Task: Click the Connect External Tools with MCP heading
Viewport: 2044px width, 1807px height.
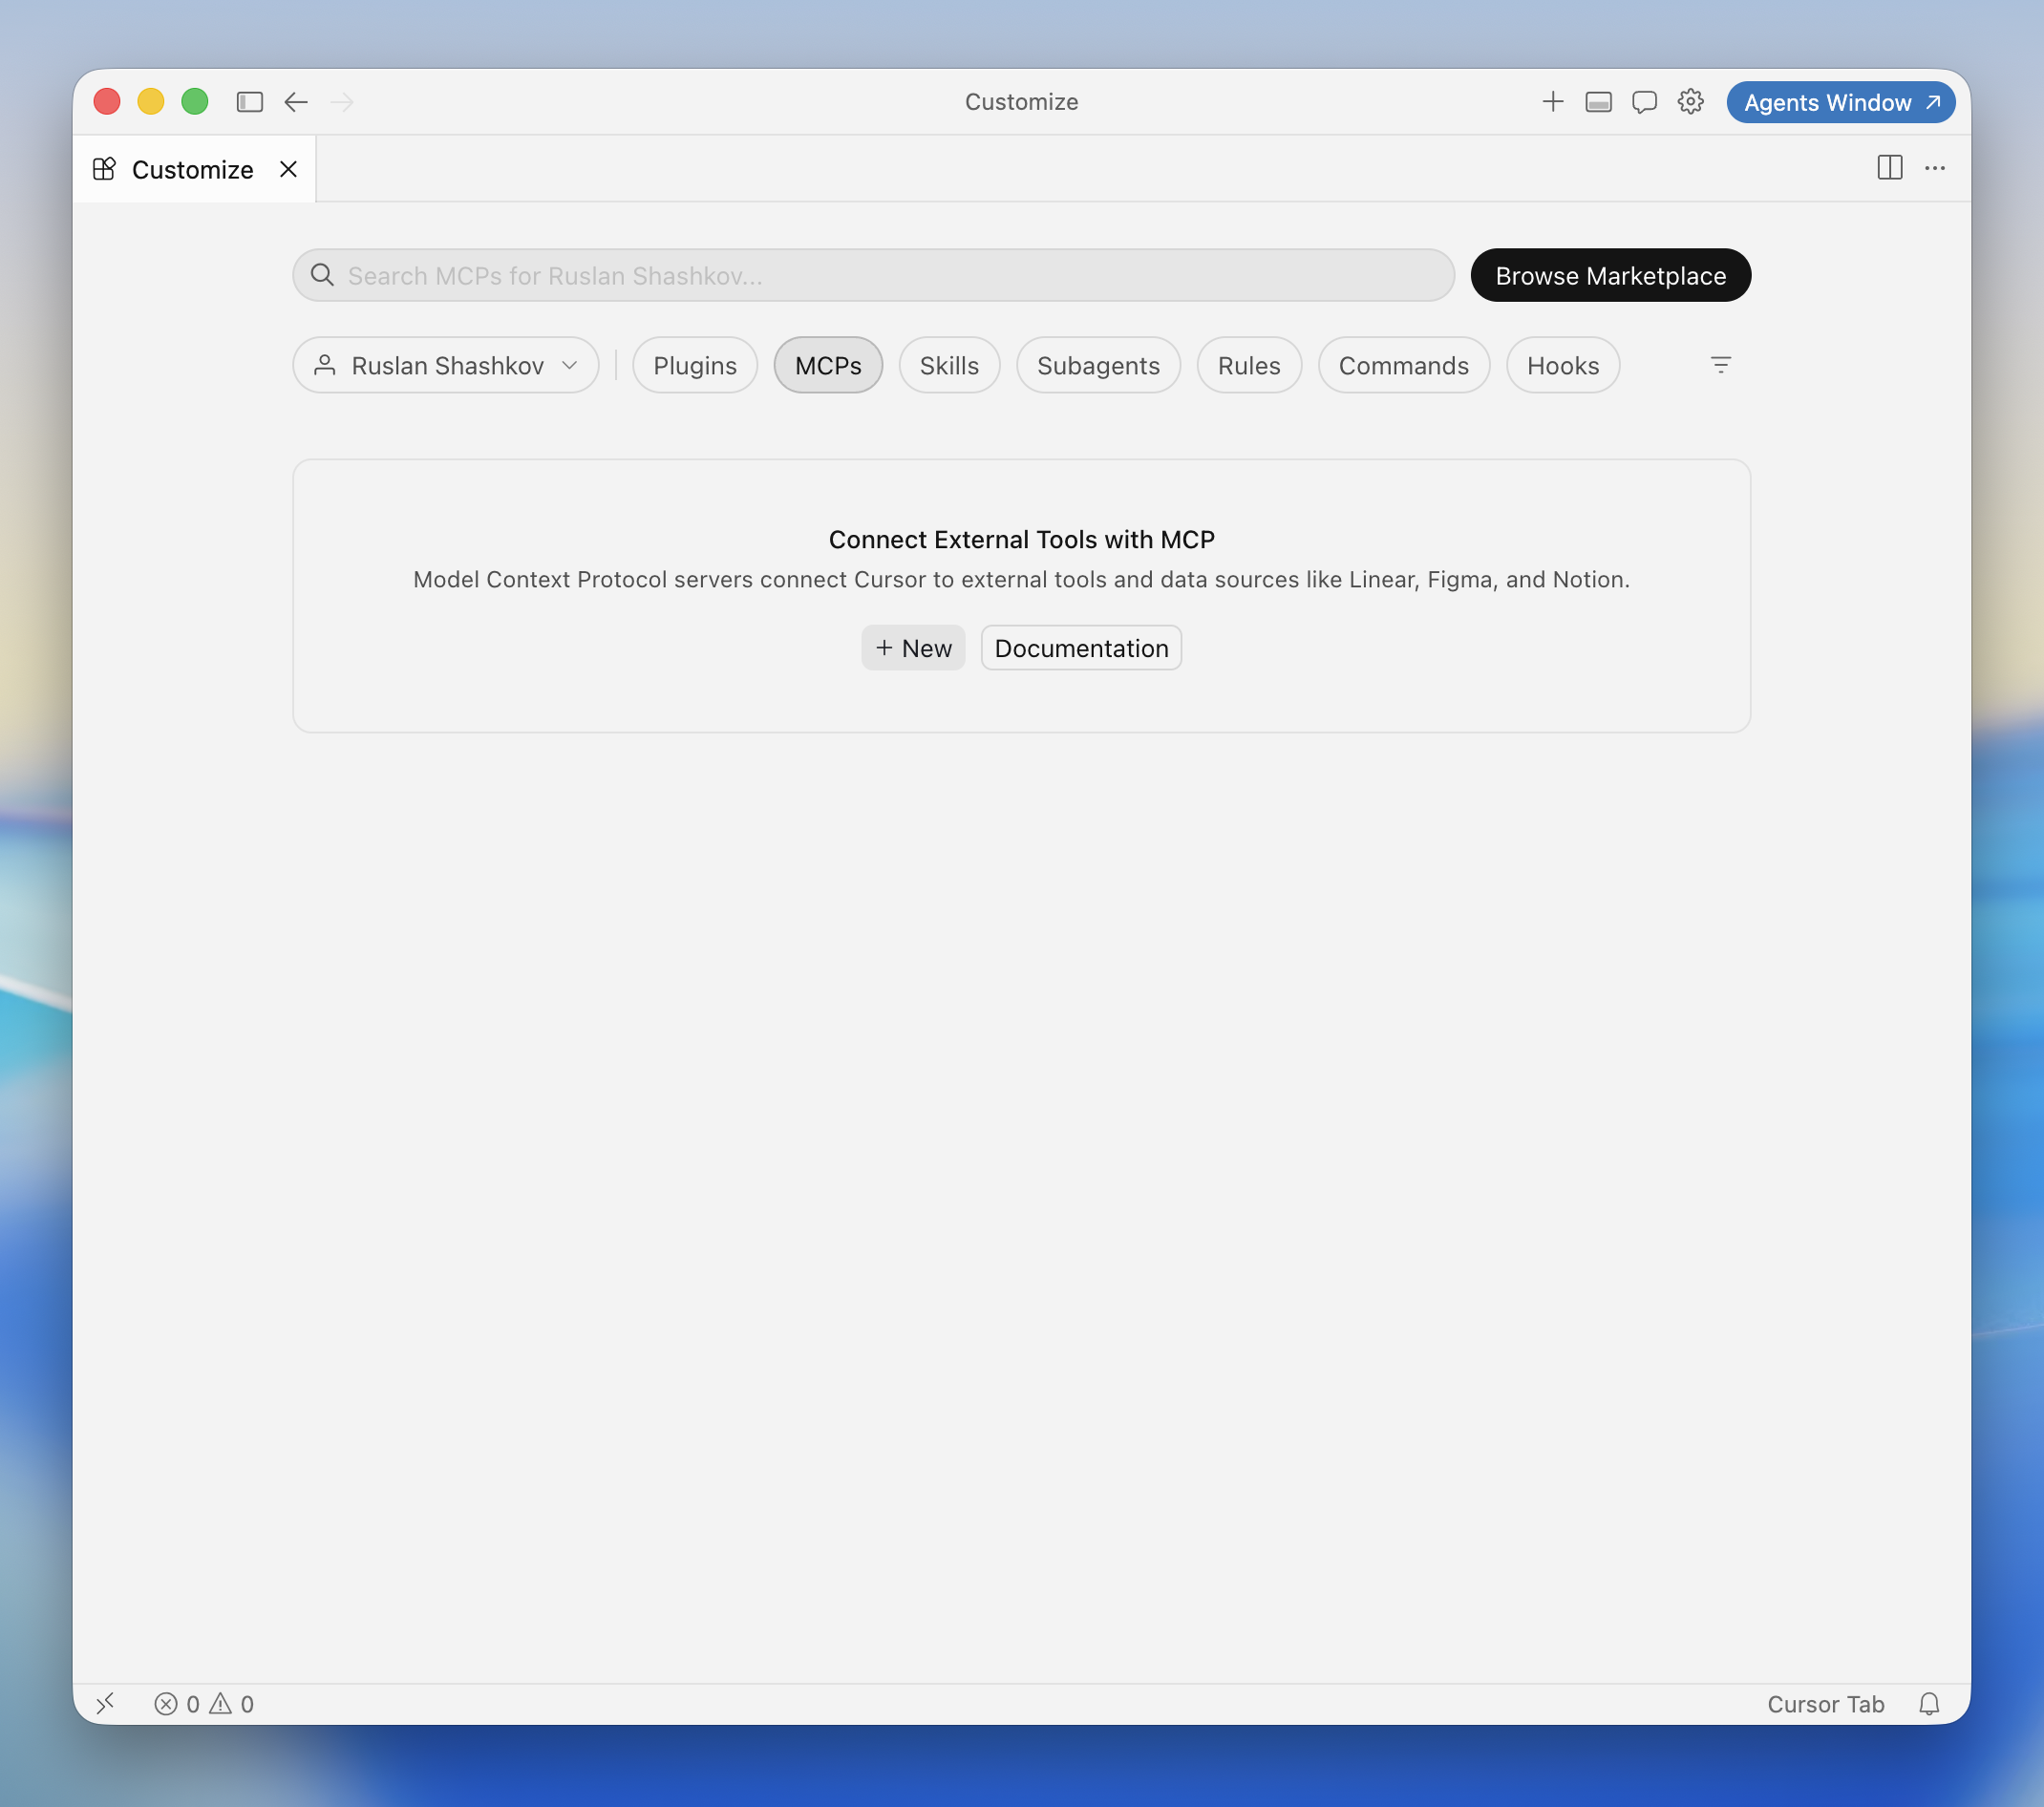Action: click(1021, 539)
